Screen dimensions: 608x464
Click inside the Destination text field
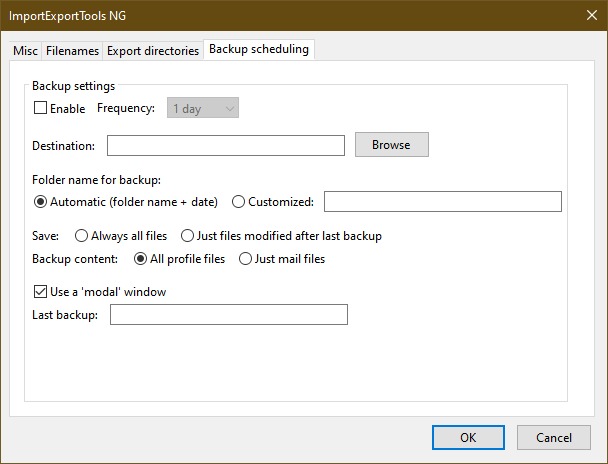coord(226,145)
